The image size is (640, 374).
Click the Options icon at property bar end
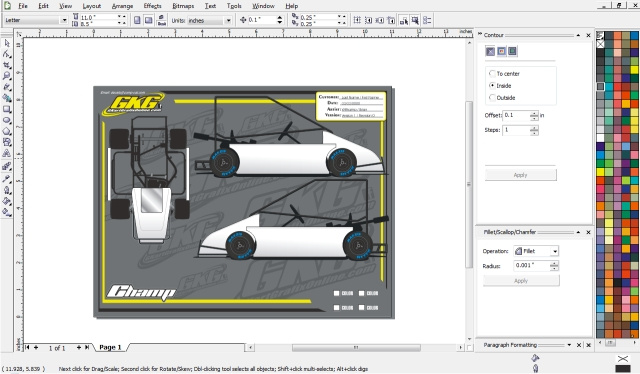427,20
